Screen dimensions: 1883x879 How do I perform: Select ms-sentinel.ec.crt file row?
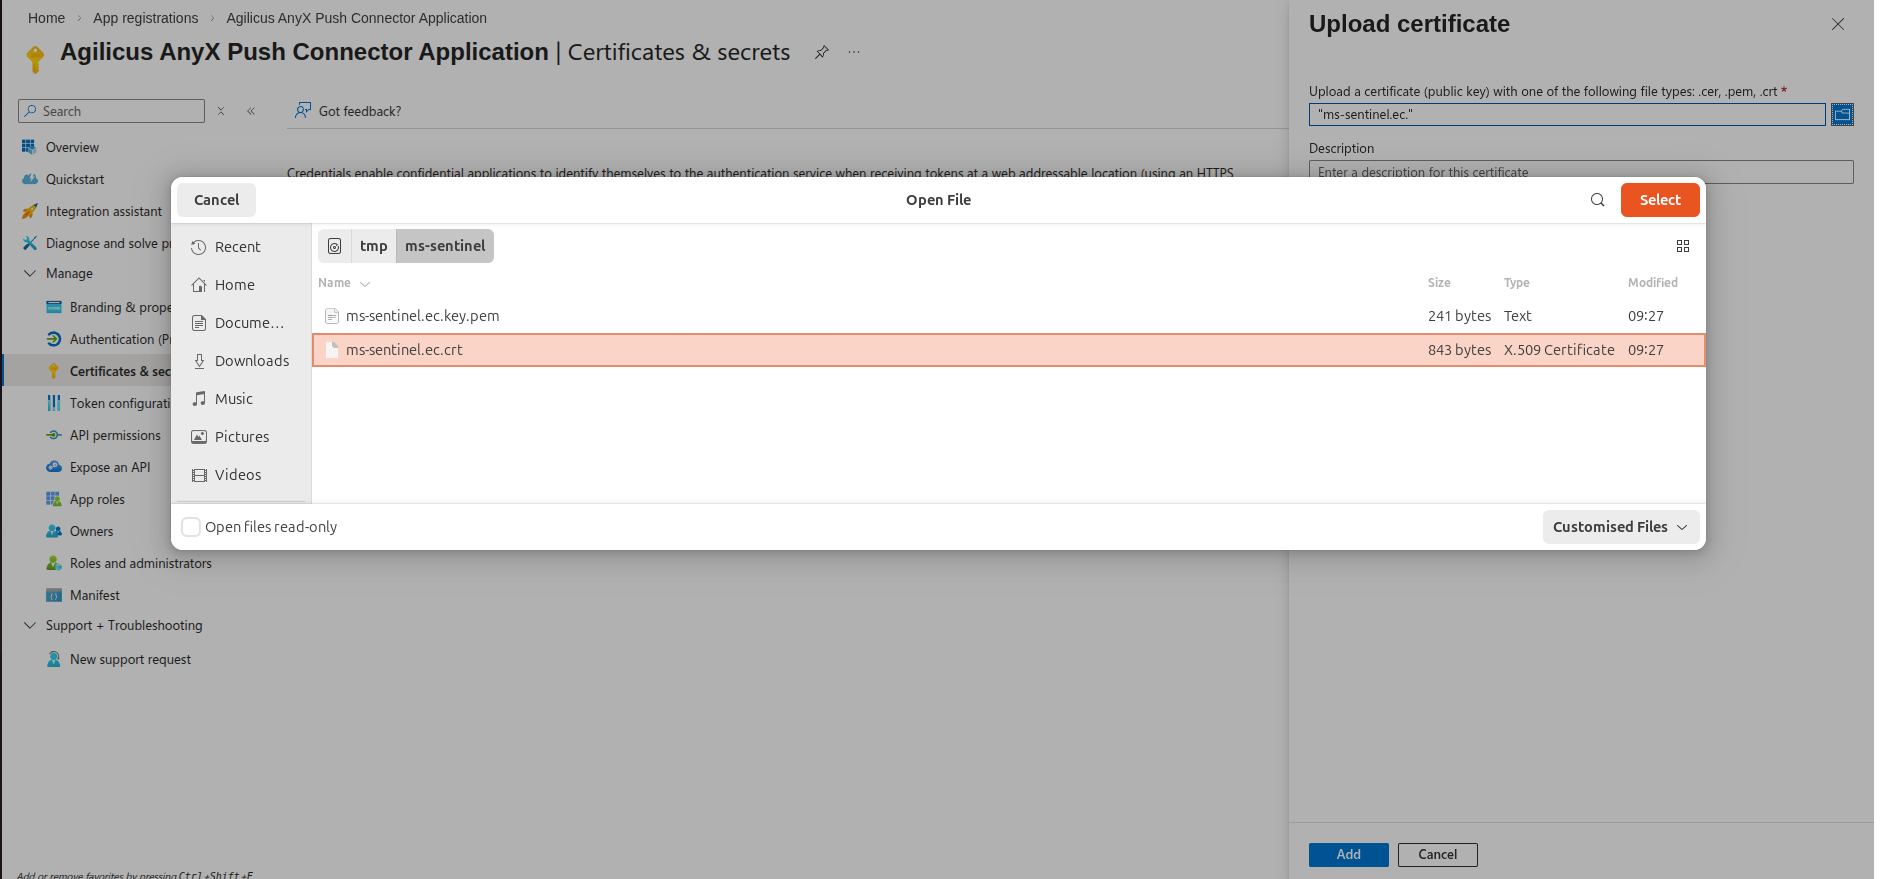tap(1008, 350)
